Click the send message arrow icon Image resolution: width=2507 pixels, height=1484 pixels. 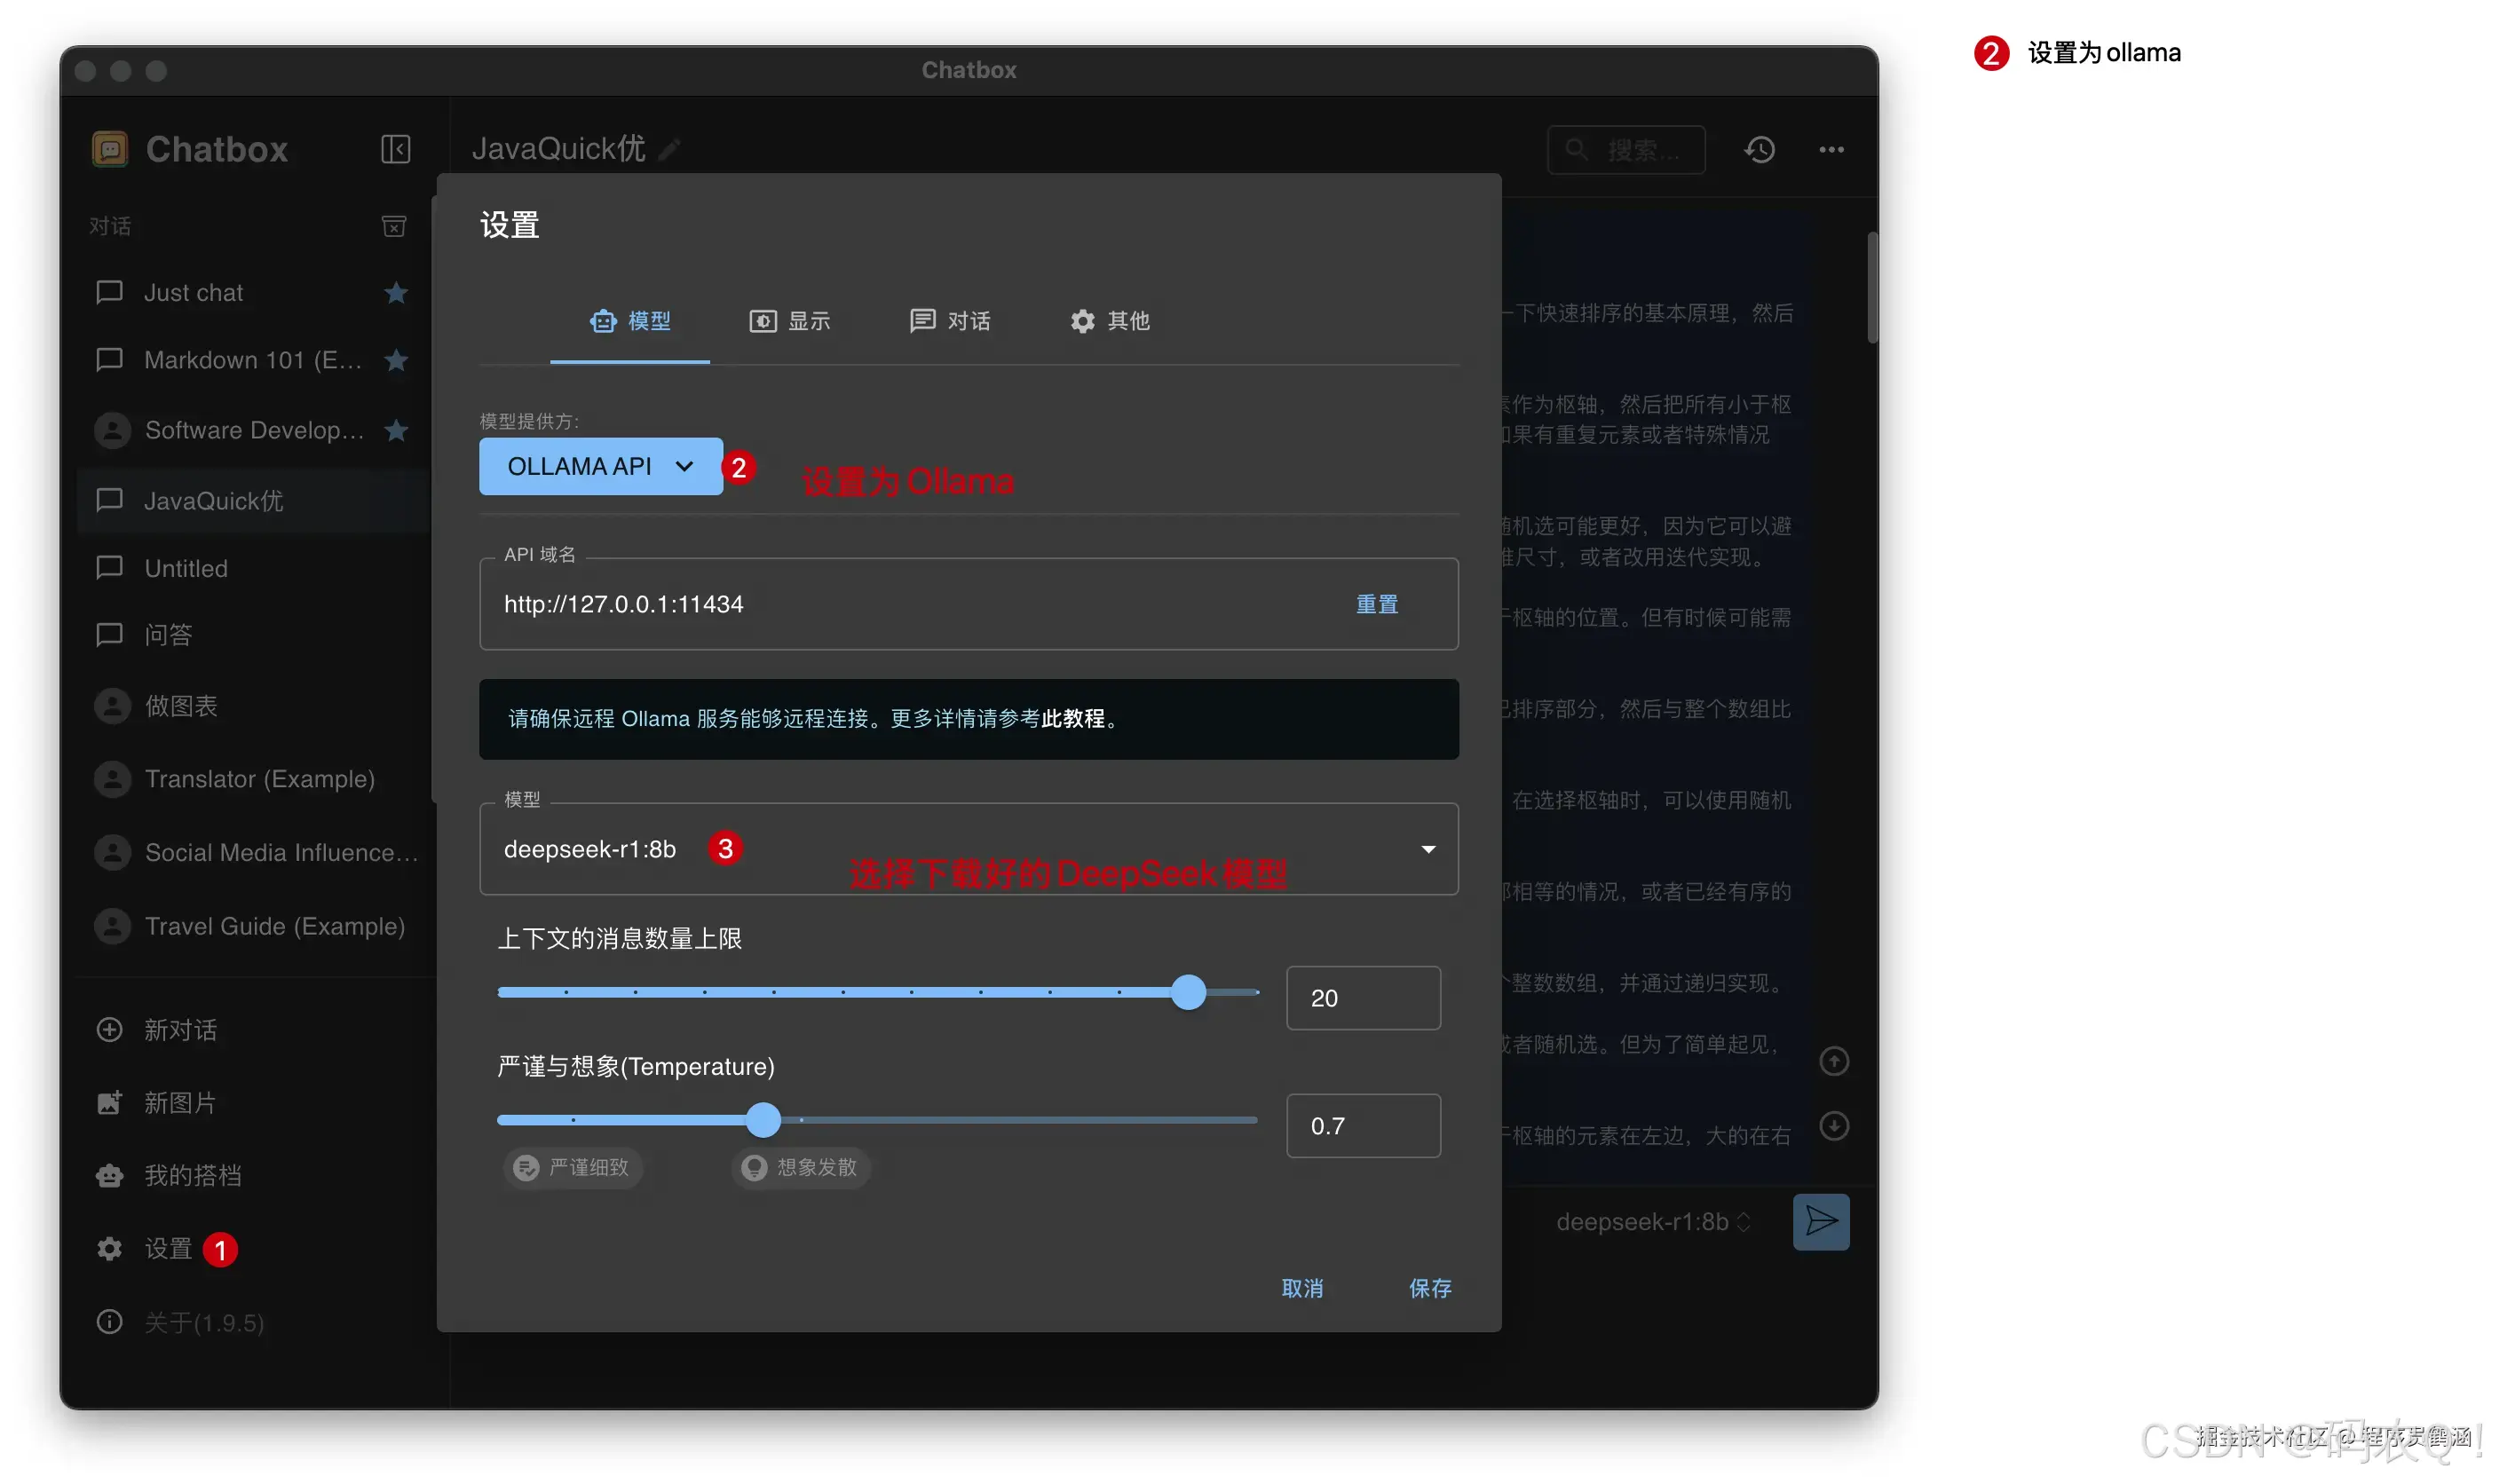1820,1221
